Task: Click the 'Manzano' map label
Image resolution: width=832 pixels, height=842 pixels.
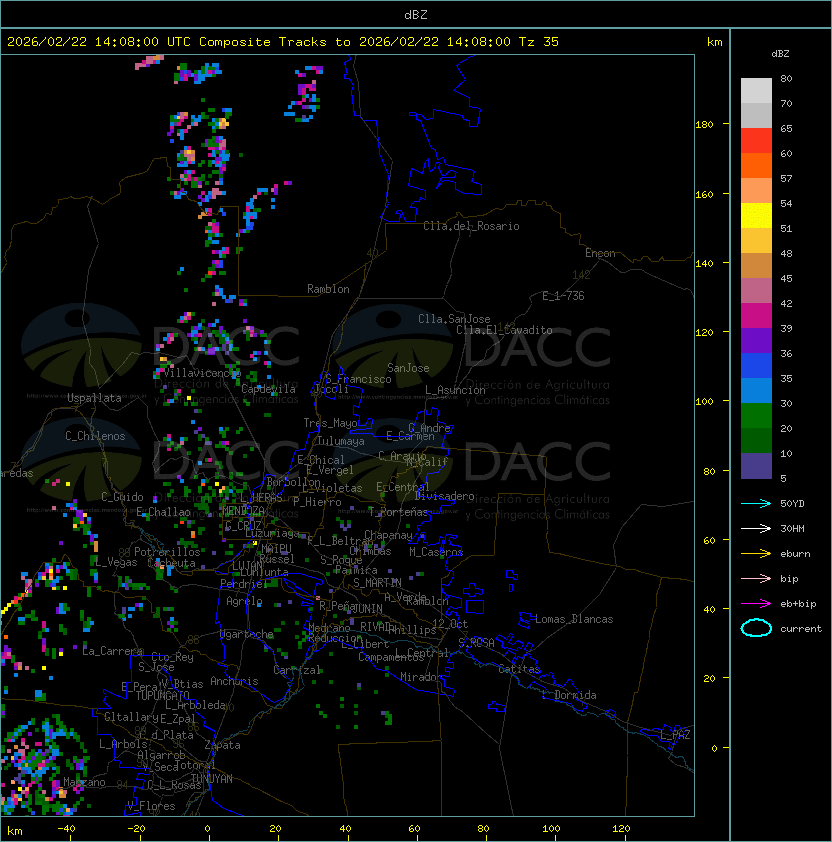Action: click(84, 782)
